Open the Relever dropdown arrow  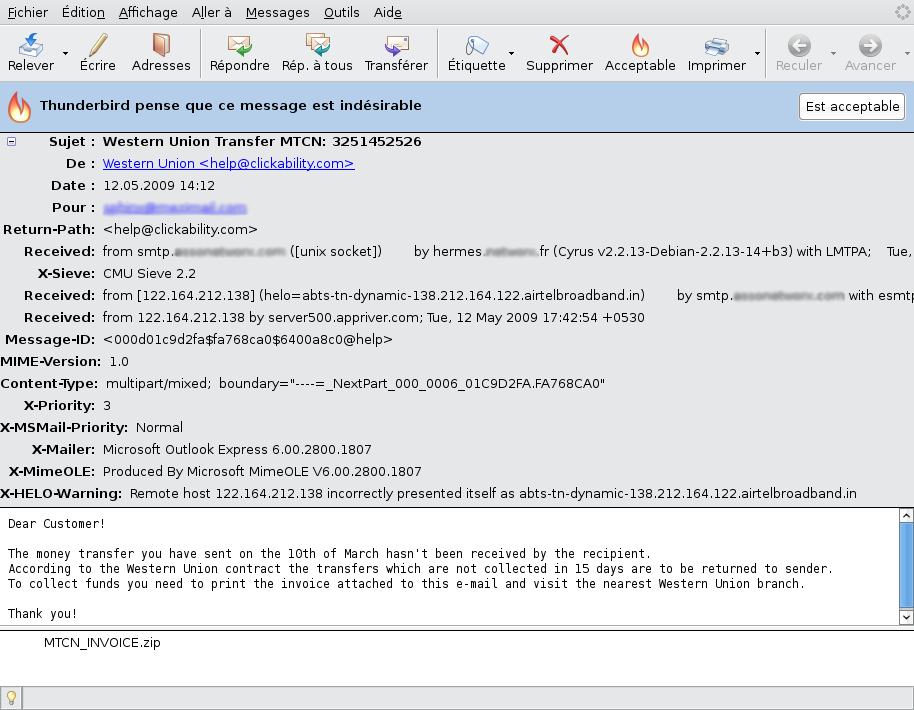pyautogui.click(x=65, y=53)
